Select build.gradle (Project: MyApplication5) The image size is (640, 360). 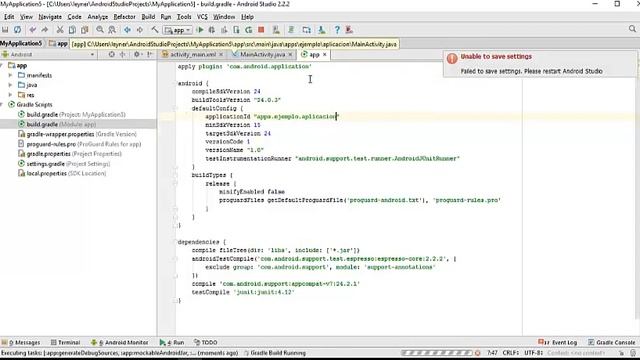coord(72,115)
